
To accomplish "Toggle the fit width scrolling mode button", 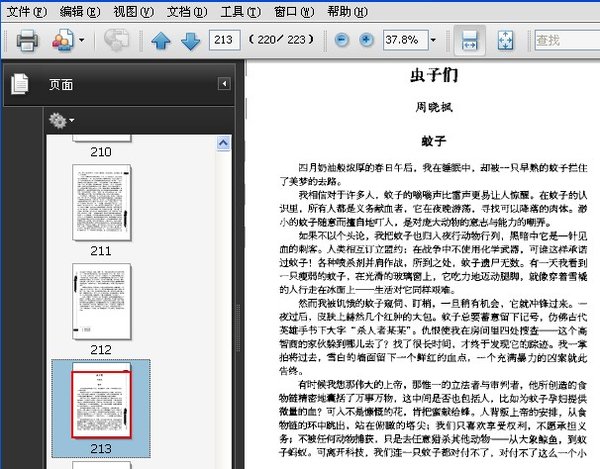I will point(470,40).
